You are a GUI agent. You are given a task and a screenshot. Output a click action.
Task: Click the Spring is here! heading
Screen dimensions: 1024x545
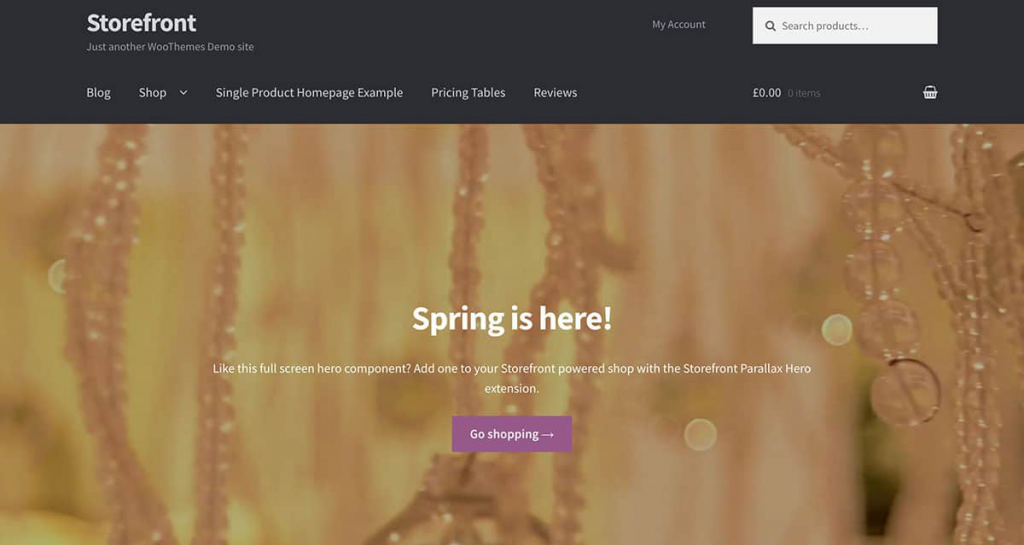[512, 319]
